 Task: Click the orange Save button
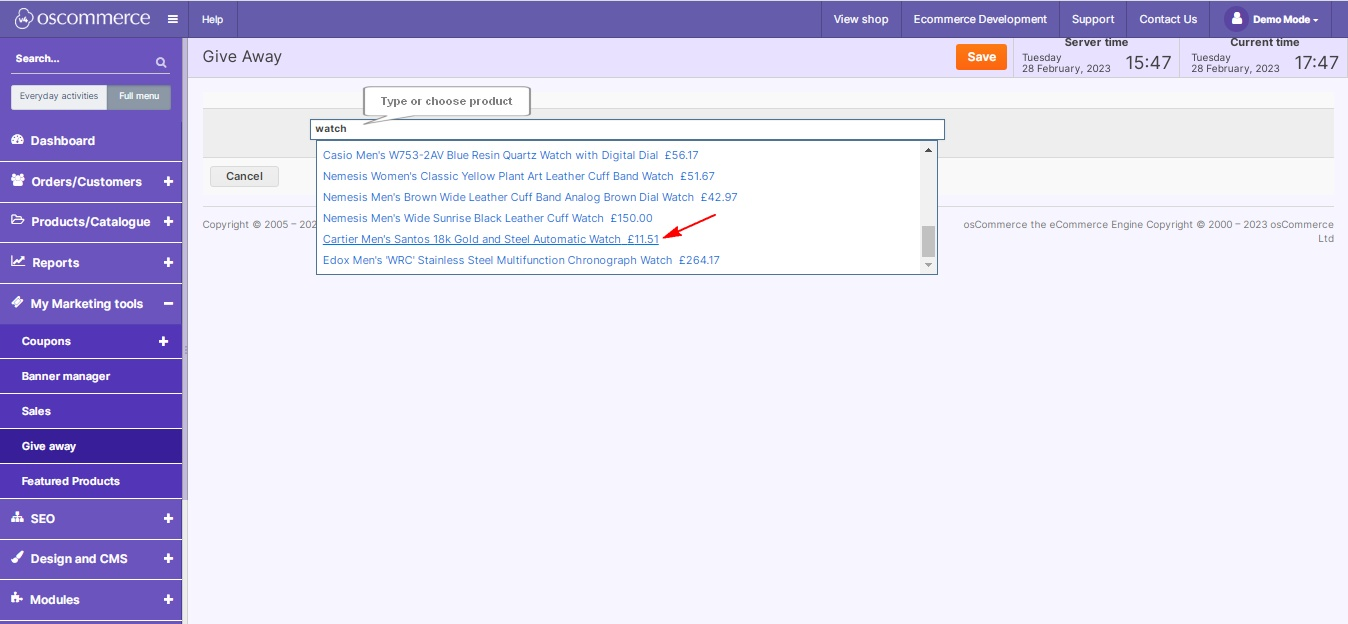[x=981, y=57]
